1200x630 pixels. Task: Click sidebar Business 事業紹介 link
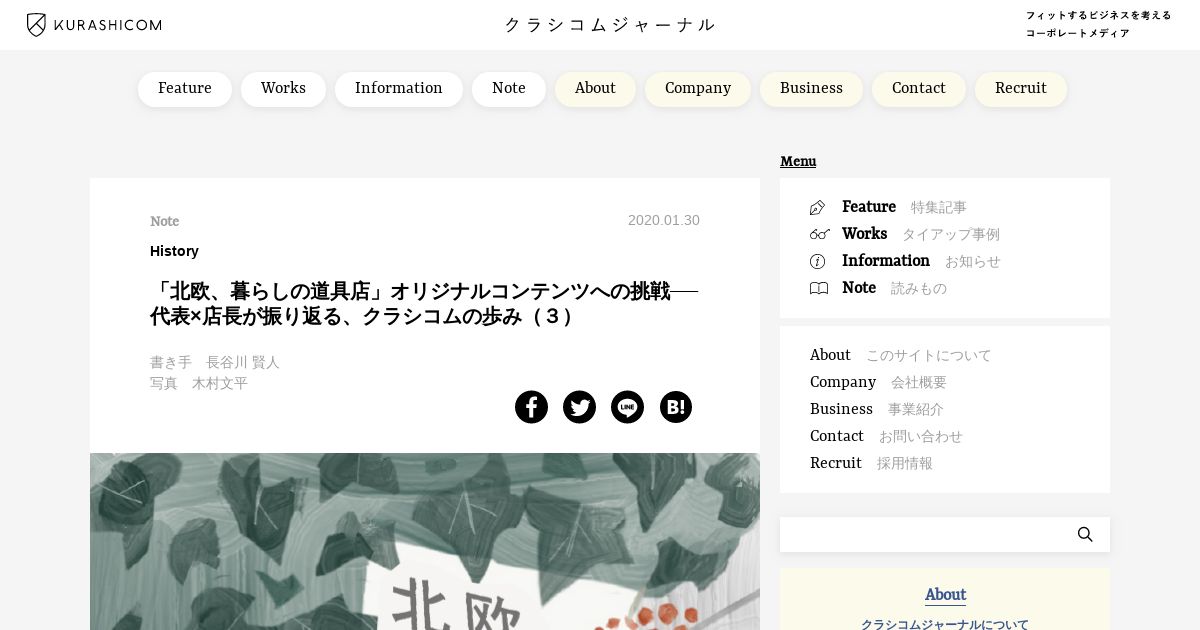pos(877,409)
